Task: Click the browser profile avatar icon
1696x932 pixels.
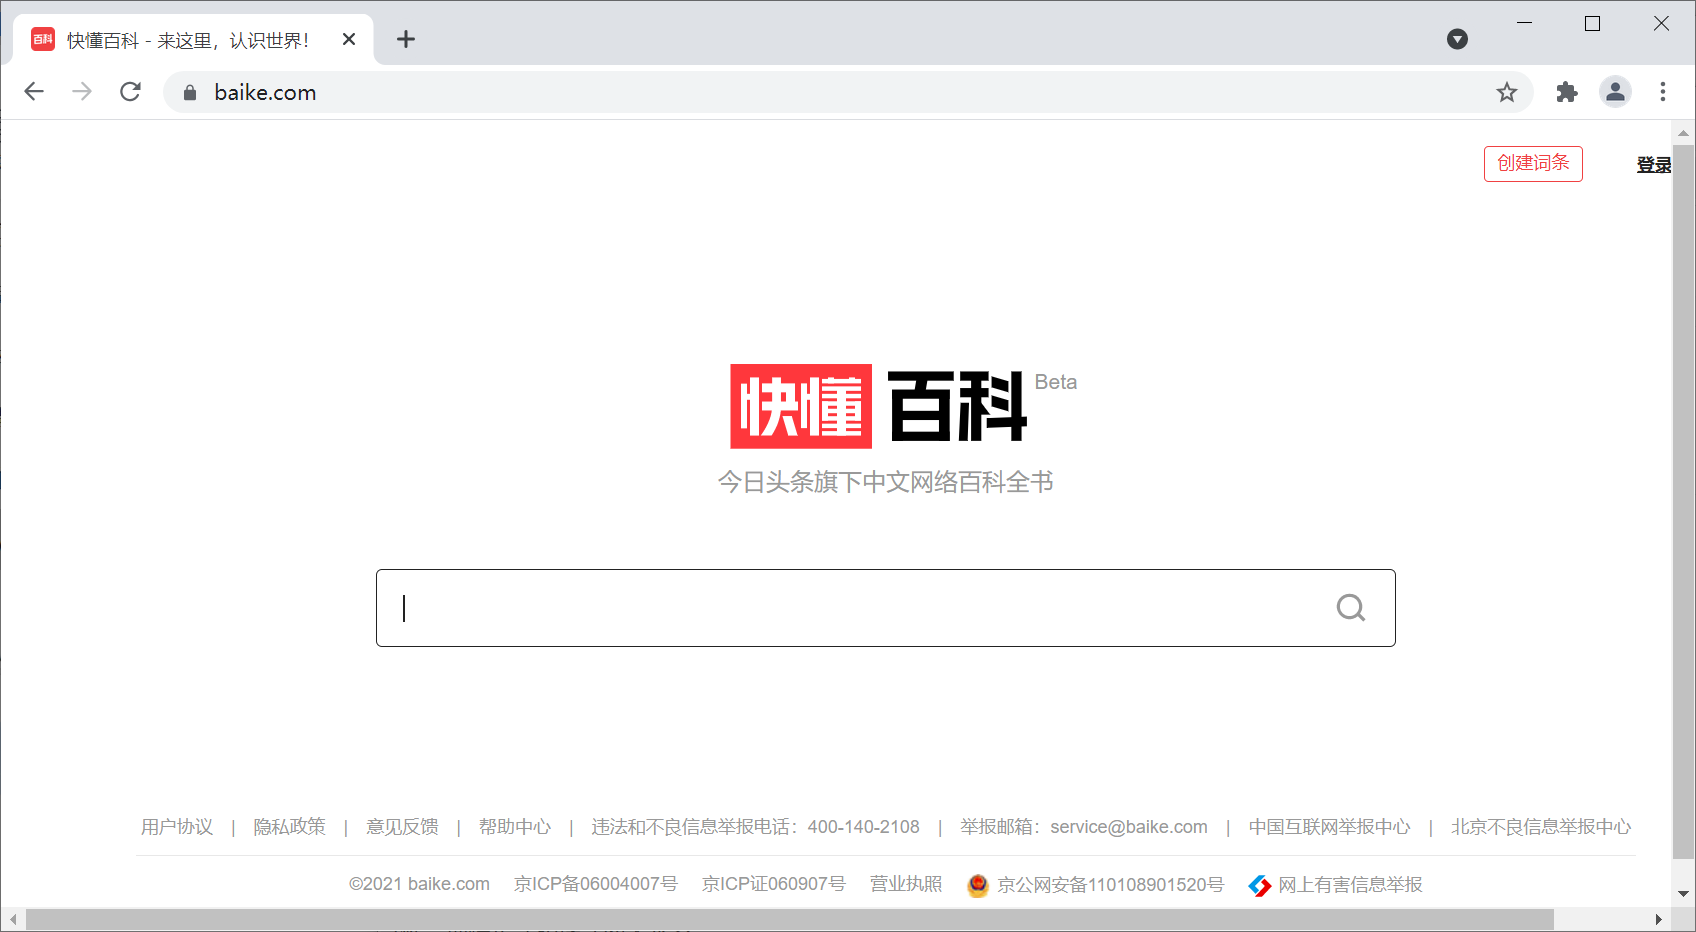Action: point(1615,92)
